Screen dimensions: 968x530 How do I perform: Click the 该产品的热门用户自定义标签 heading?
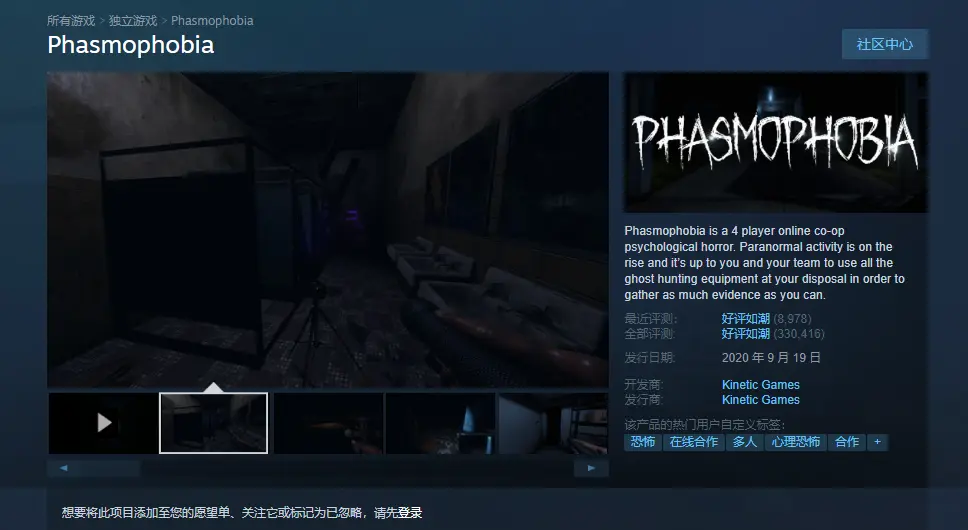pyautogui.click(x=704, y=424)
